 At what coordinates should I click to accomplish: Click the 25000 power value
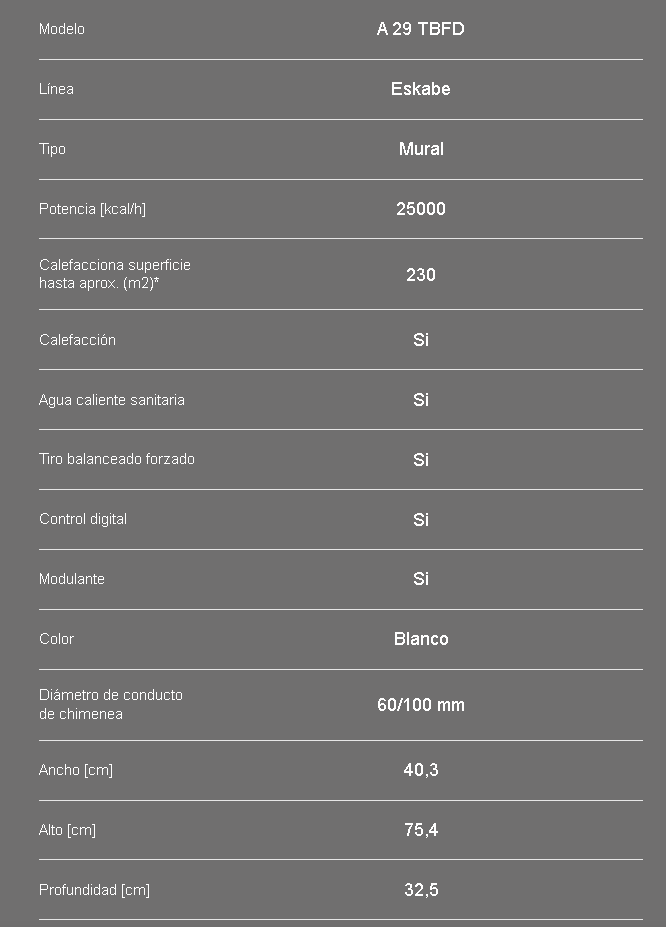tap(420, 209)
